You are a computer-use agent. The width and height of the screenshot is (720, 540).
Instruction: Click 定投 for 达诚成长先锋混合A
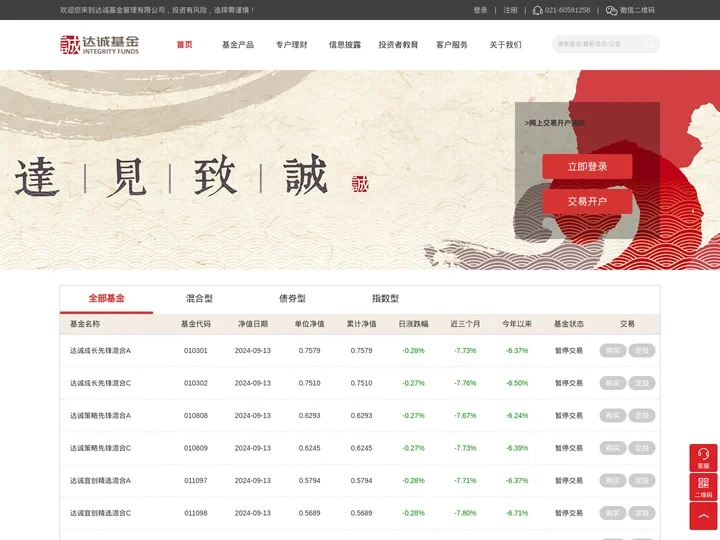pos(641,351)
